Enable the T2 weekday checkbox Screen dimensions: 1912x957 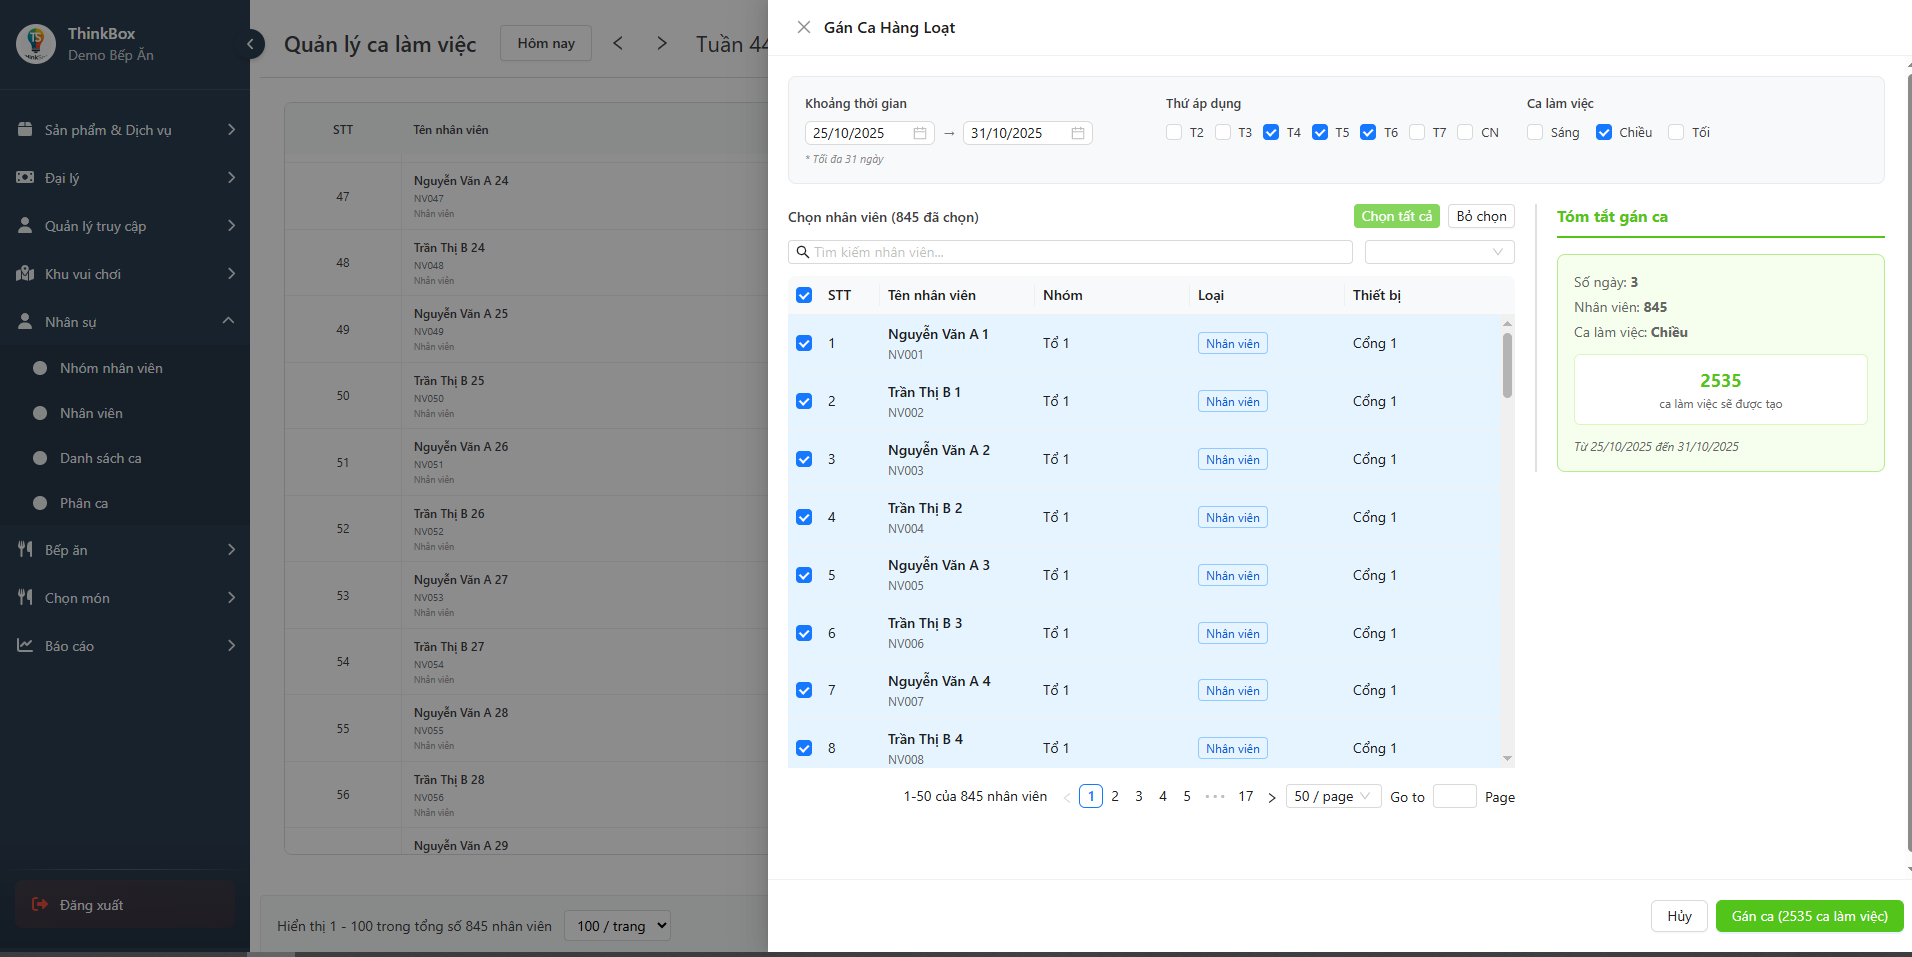pyautogui.click(x=1174, y=132)
